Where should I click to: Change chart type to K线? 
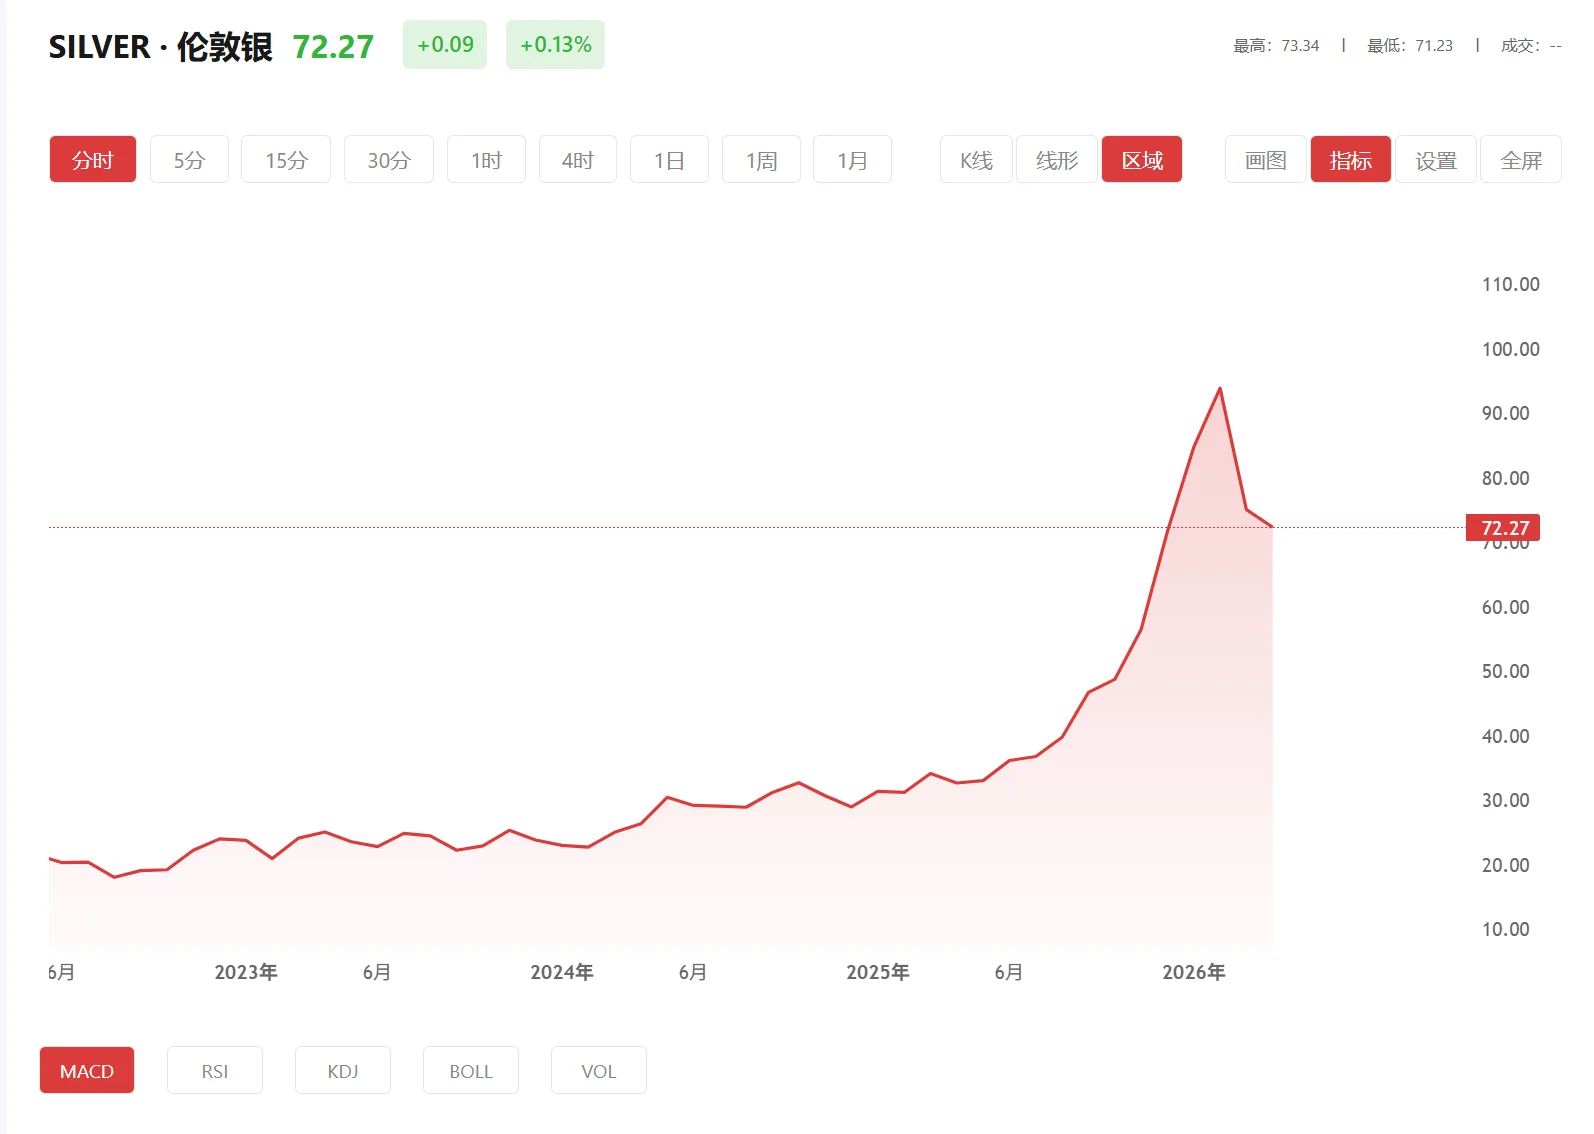coord(976,160)
